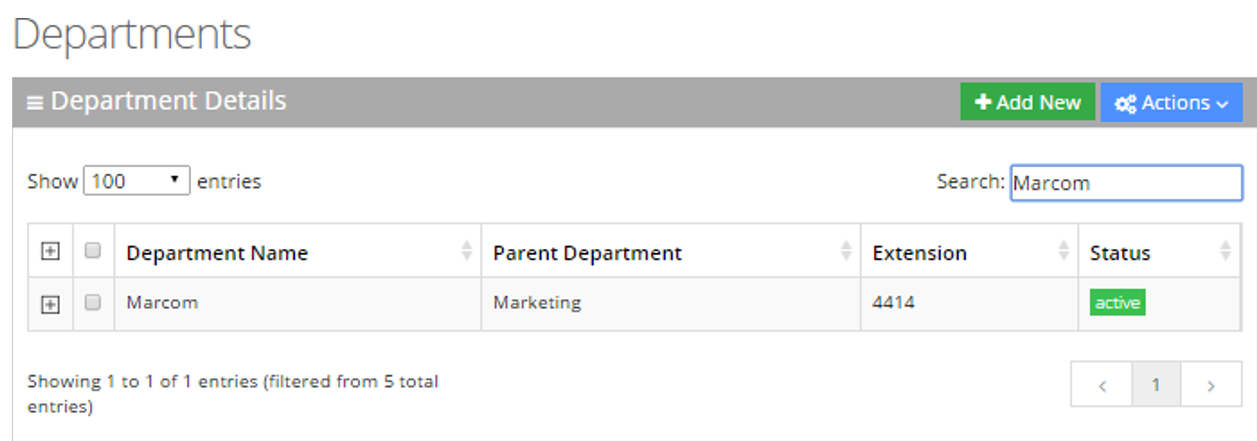This screenshot has width=1257, height=441.
Task: Click the Marcom department name cell
Action: pyautogui.click(x=162, y=302)
